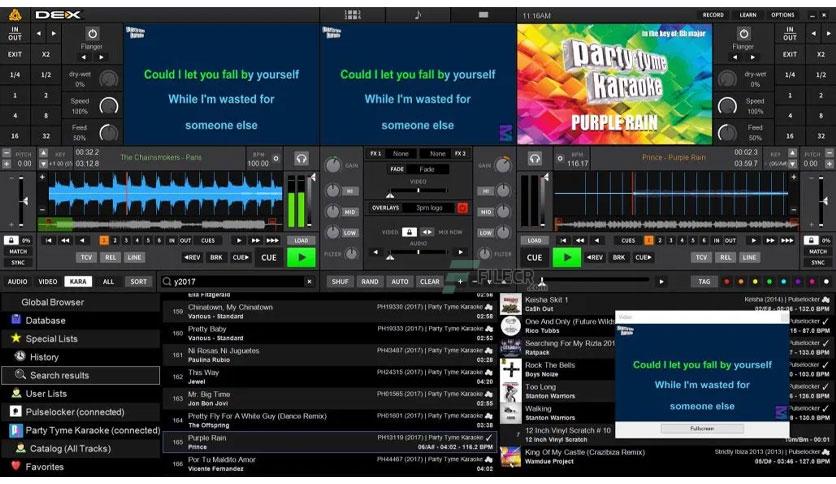The height and width of the screenshot is (484, 836).
Task: Click the music note icon in top bar
Action: [418, 15]
